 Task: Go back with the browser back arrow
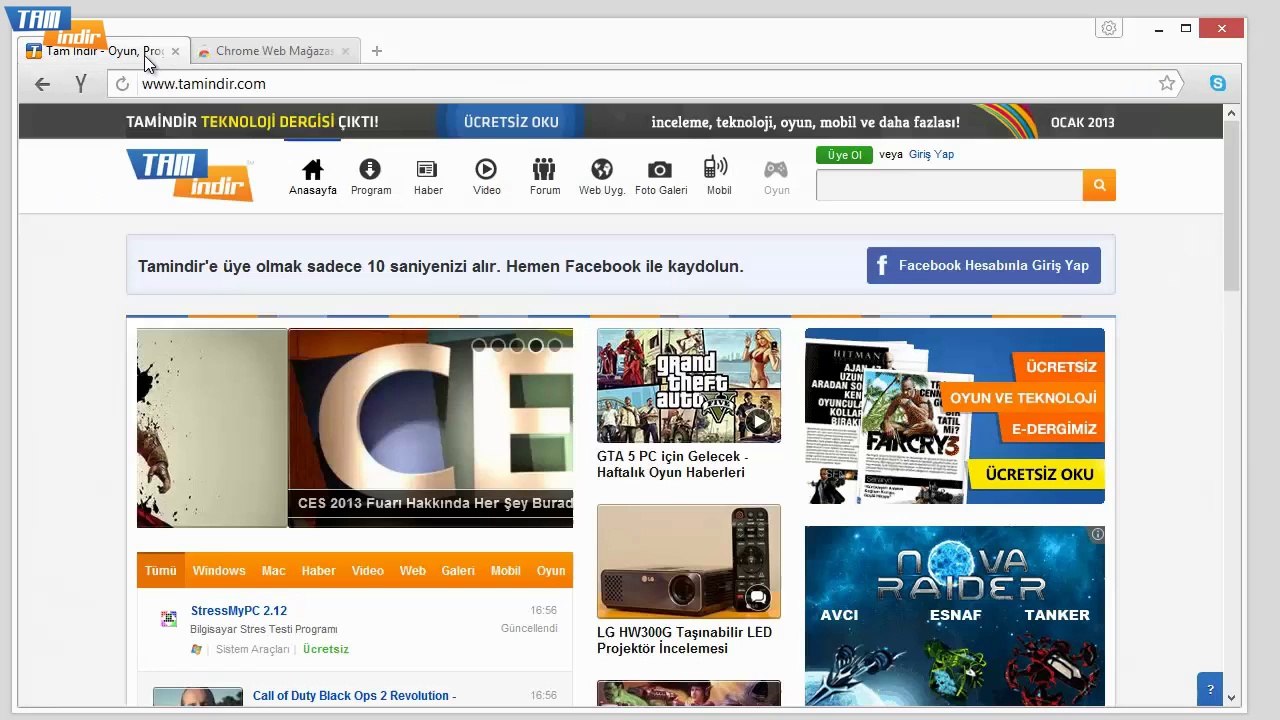tap(42, 84)
